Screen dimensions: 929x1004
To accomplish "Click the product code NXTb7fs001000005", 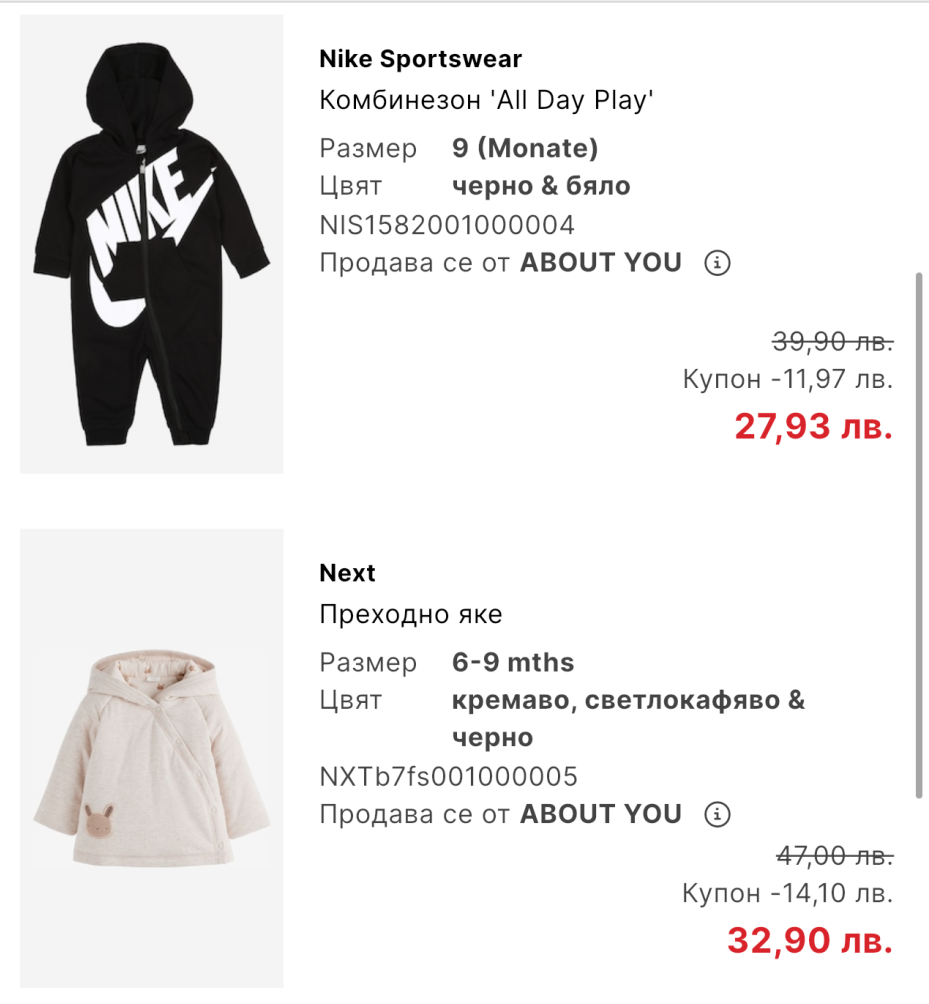I will click(x=448, y=776).
